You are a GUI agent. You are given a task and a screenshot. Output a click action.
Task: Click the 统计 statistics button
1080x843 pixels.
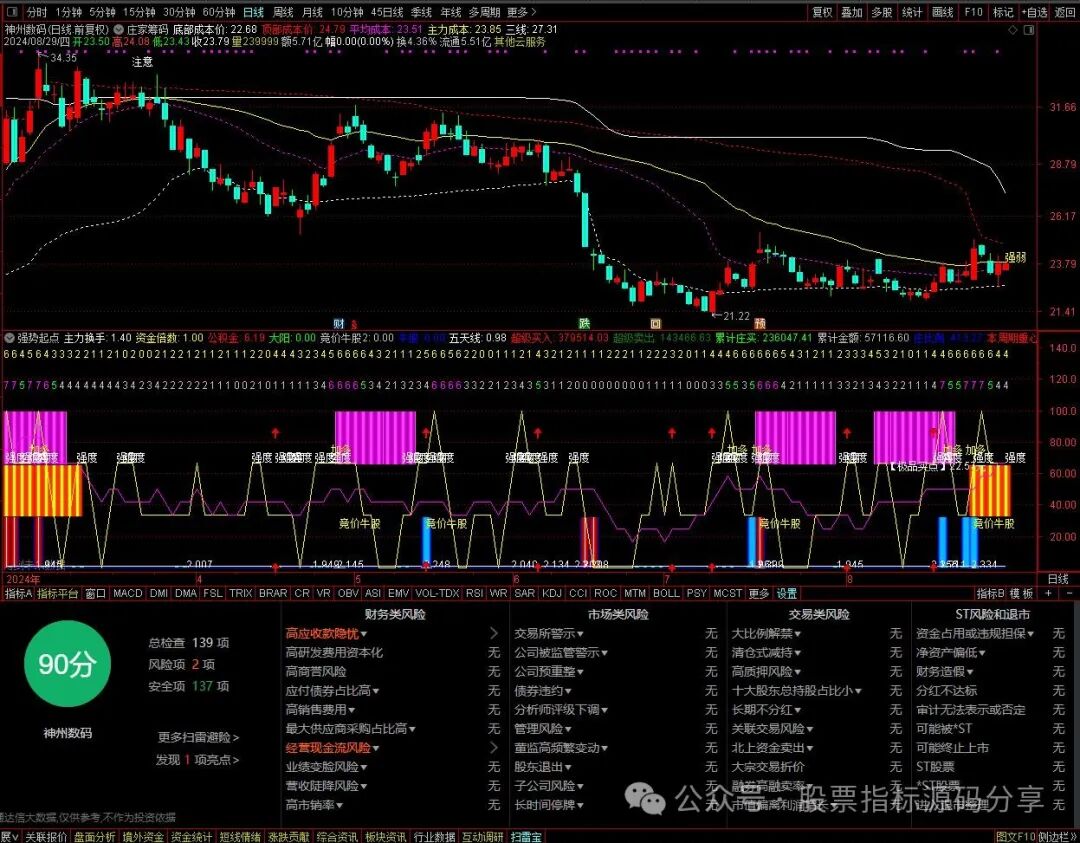[912, 12]
